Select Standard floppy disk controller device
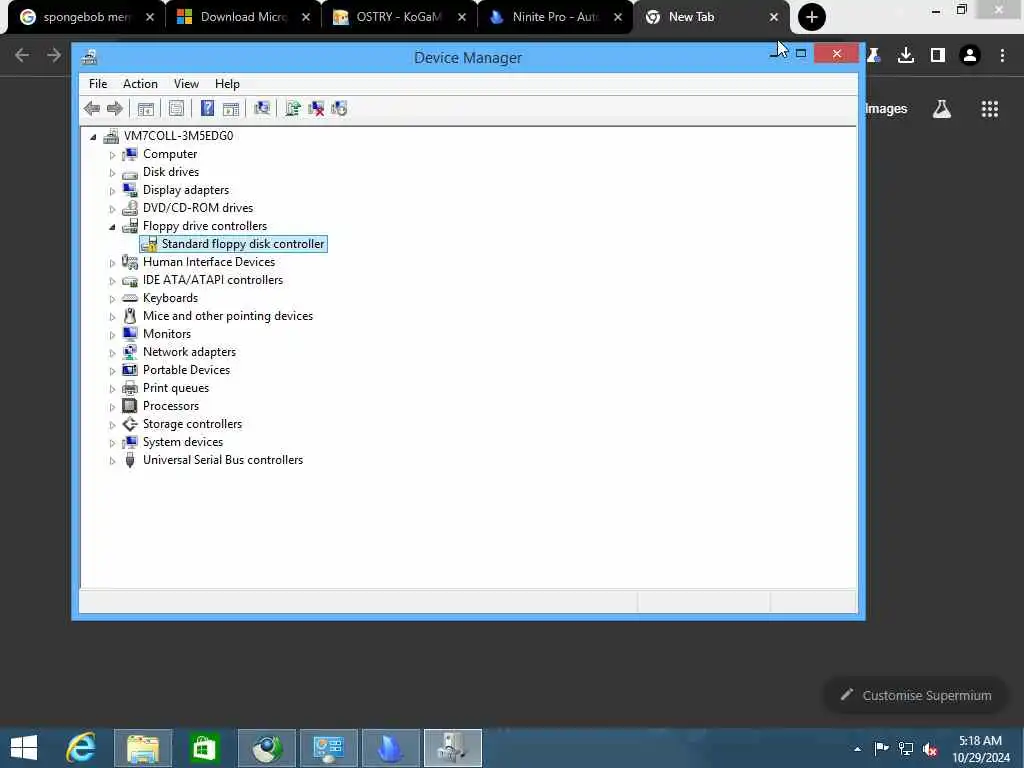 (242, 244)
